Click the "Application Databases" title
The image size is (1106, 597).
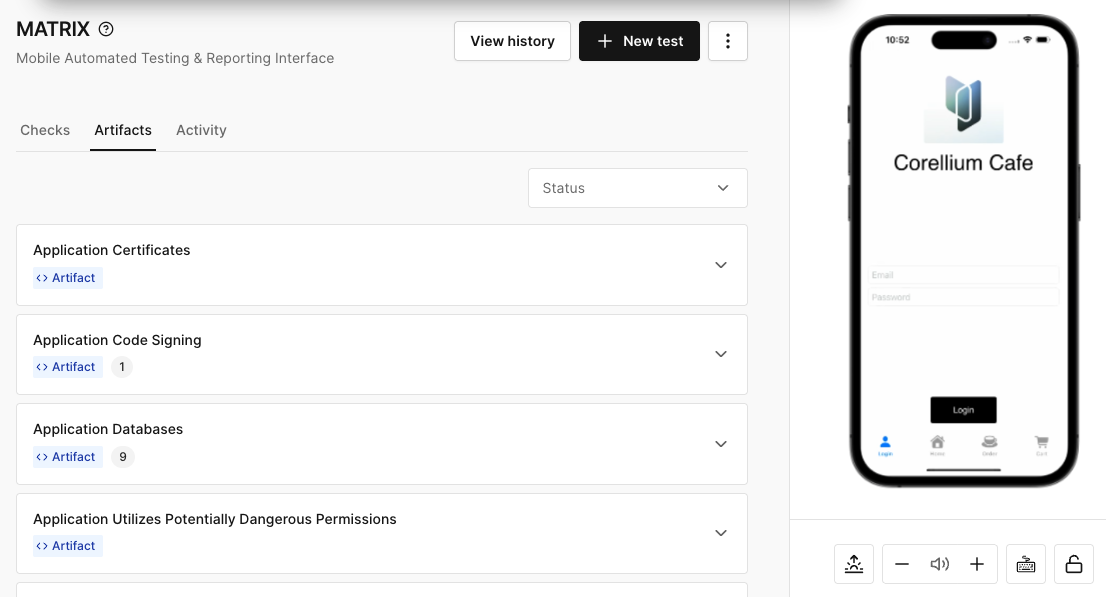[108, 429]
